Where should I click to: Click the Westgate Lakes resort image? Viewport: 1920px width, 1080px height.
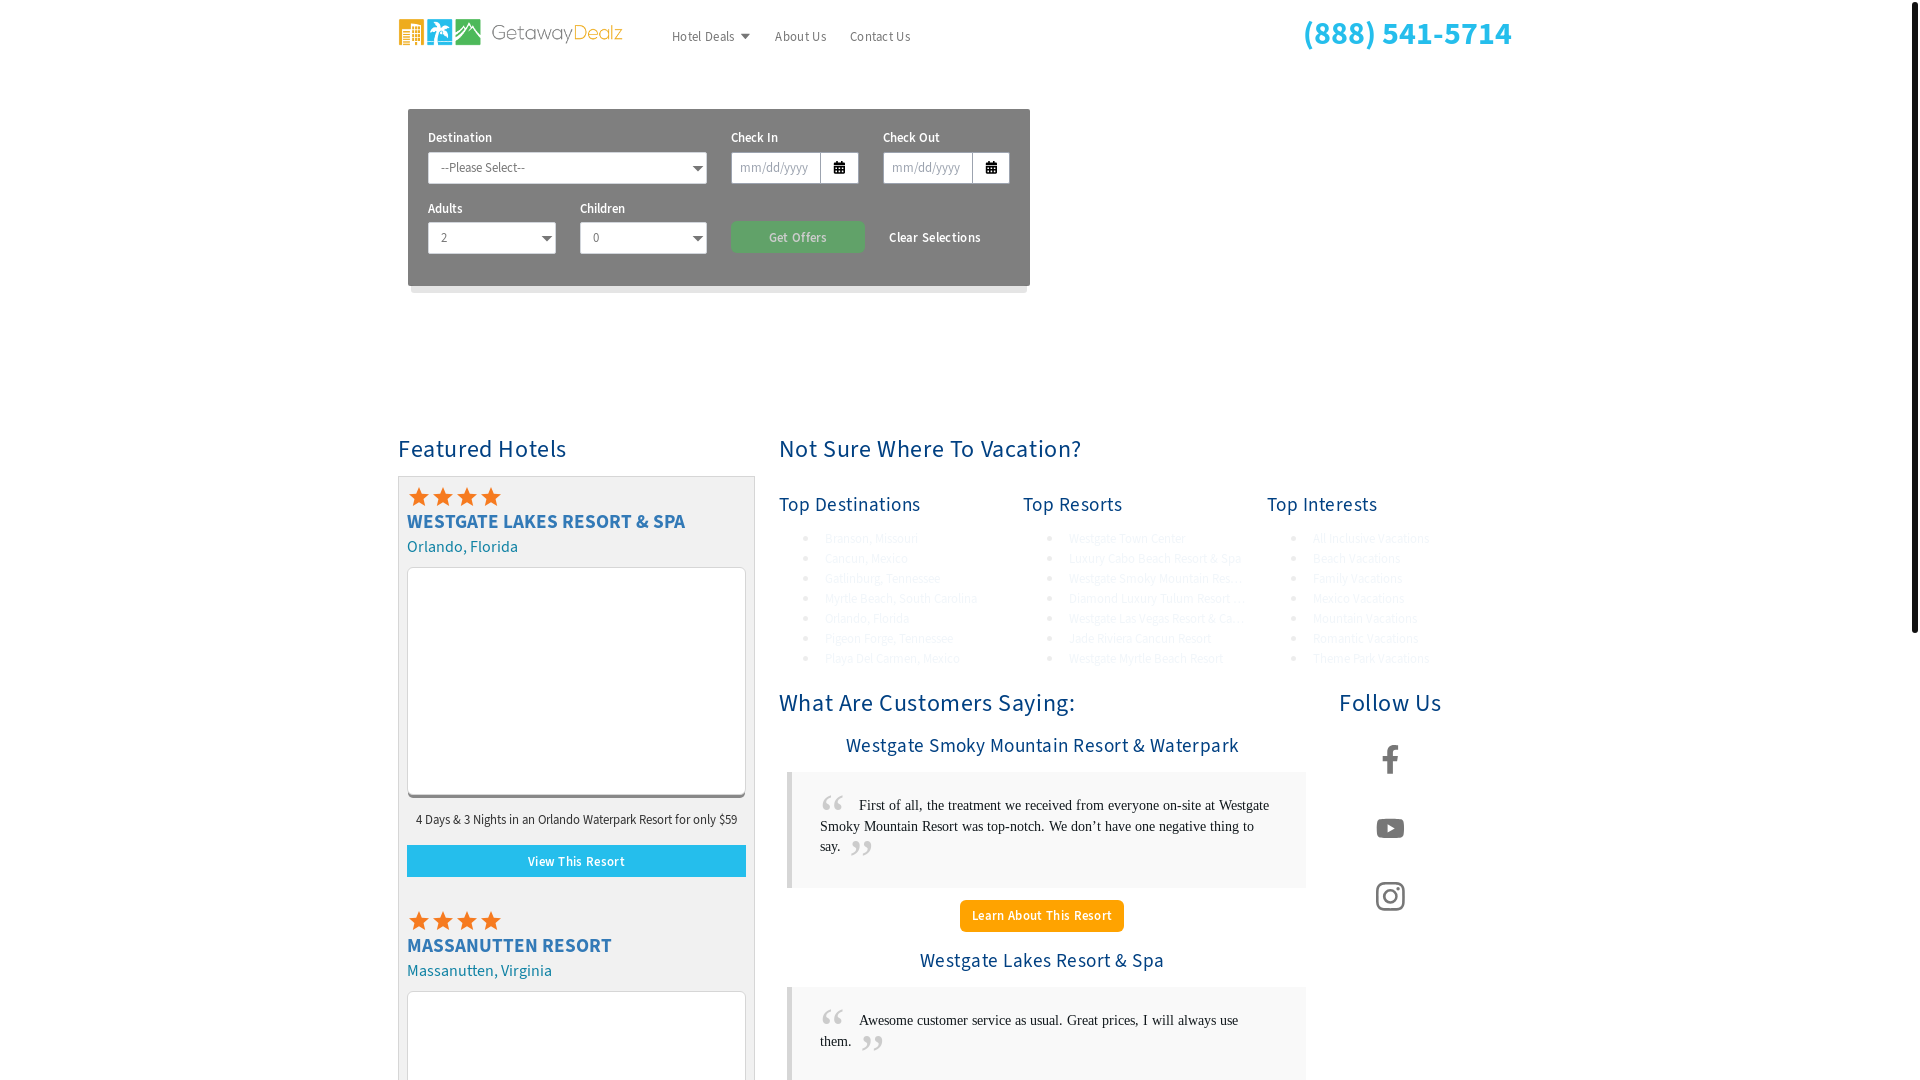[576, 682]
